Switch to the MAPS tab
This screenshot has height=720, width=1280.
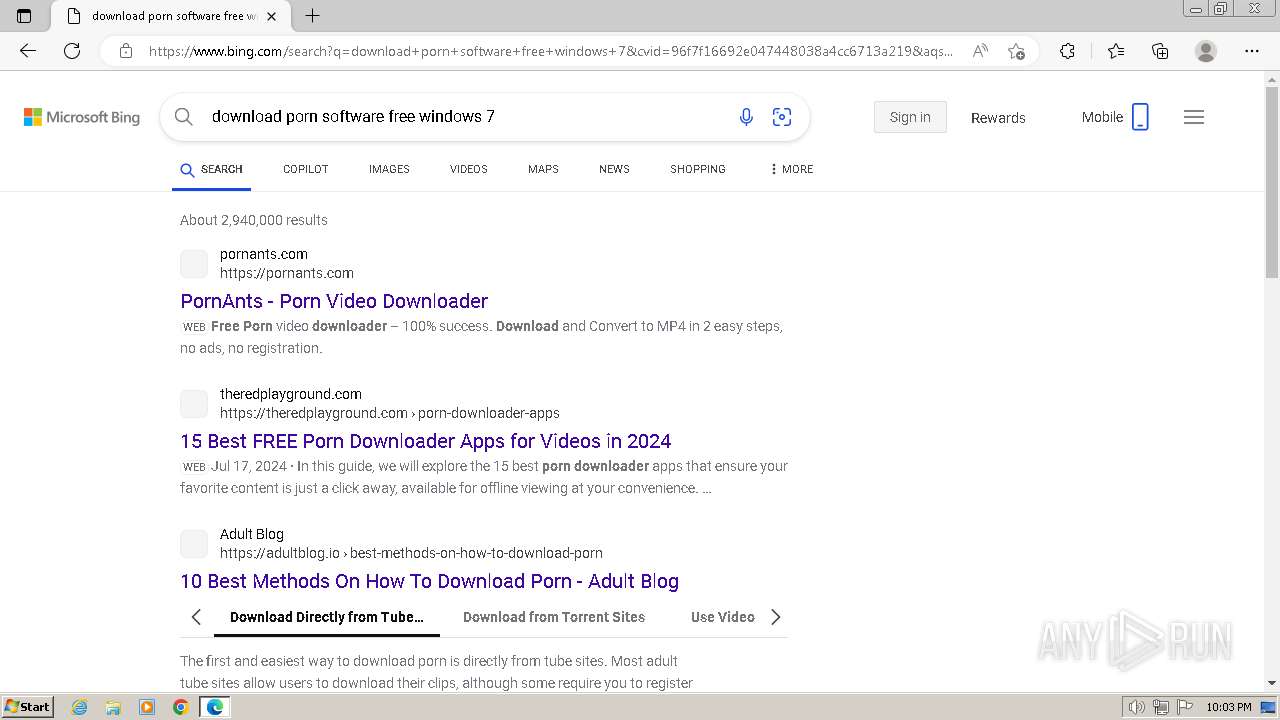[x=543, y=169]
